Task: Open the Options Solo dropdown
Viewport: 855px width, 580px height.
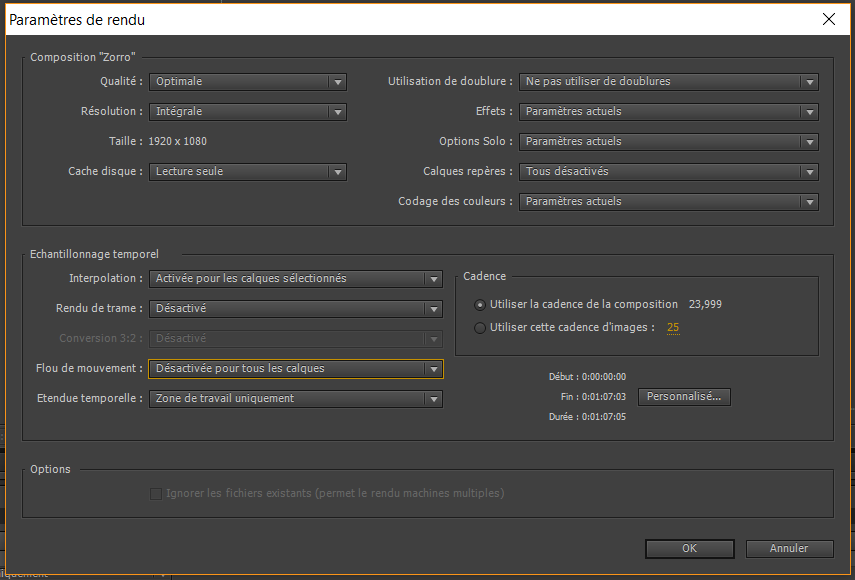Action: (x=668, y=142)
